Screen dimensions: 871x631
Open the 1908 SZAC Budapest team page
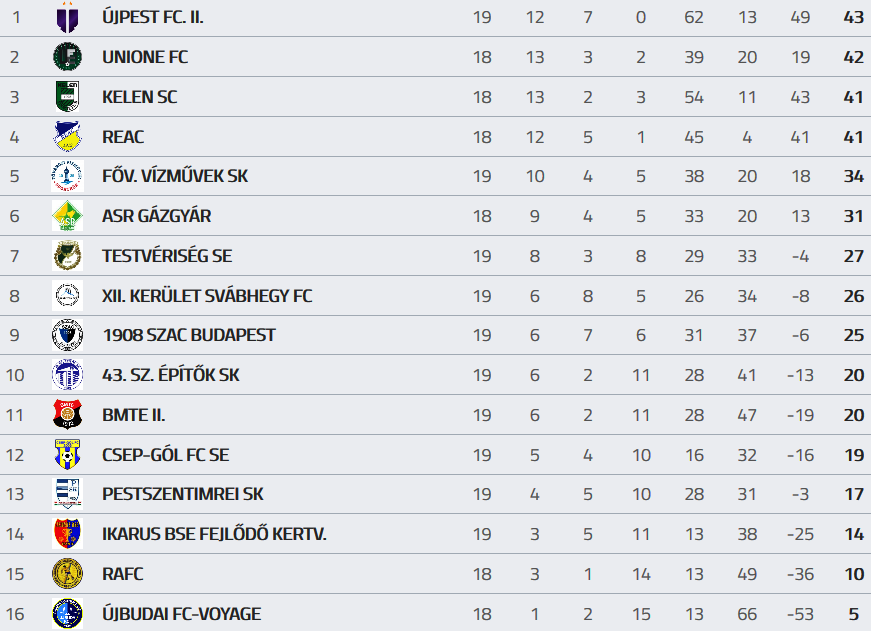pos(189,335)
